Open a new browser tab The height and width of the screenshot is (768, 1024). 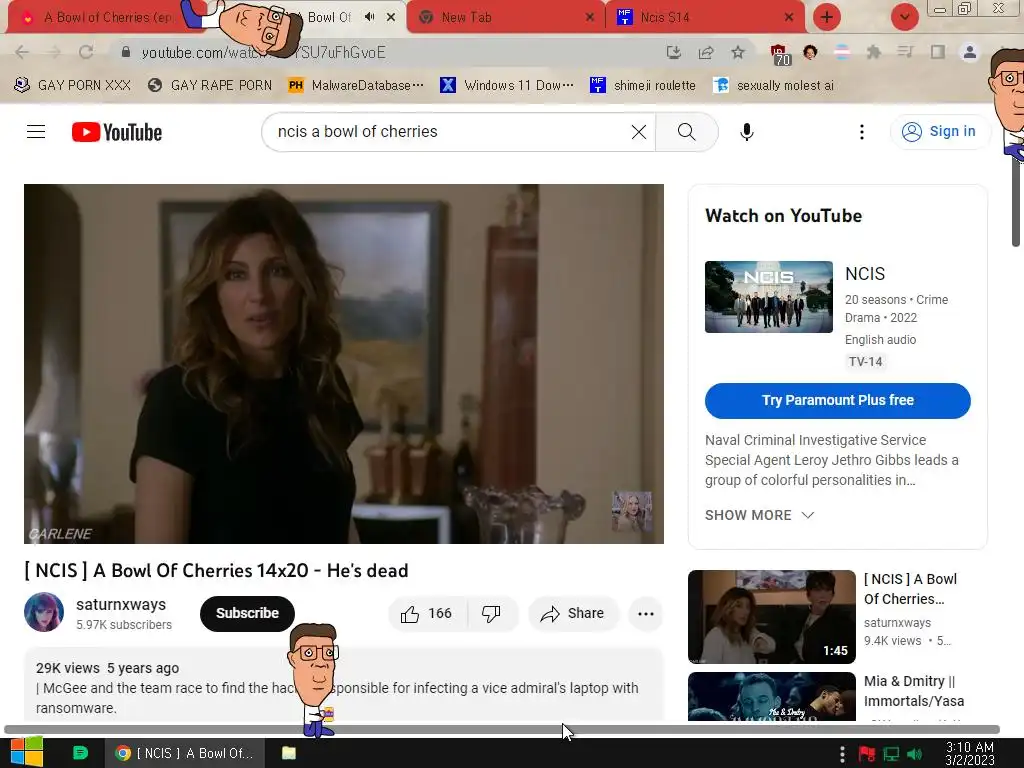coord(827,17)
